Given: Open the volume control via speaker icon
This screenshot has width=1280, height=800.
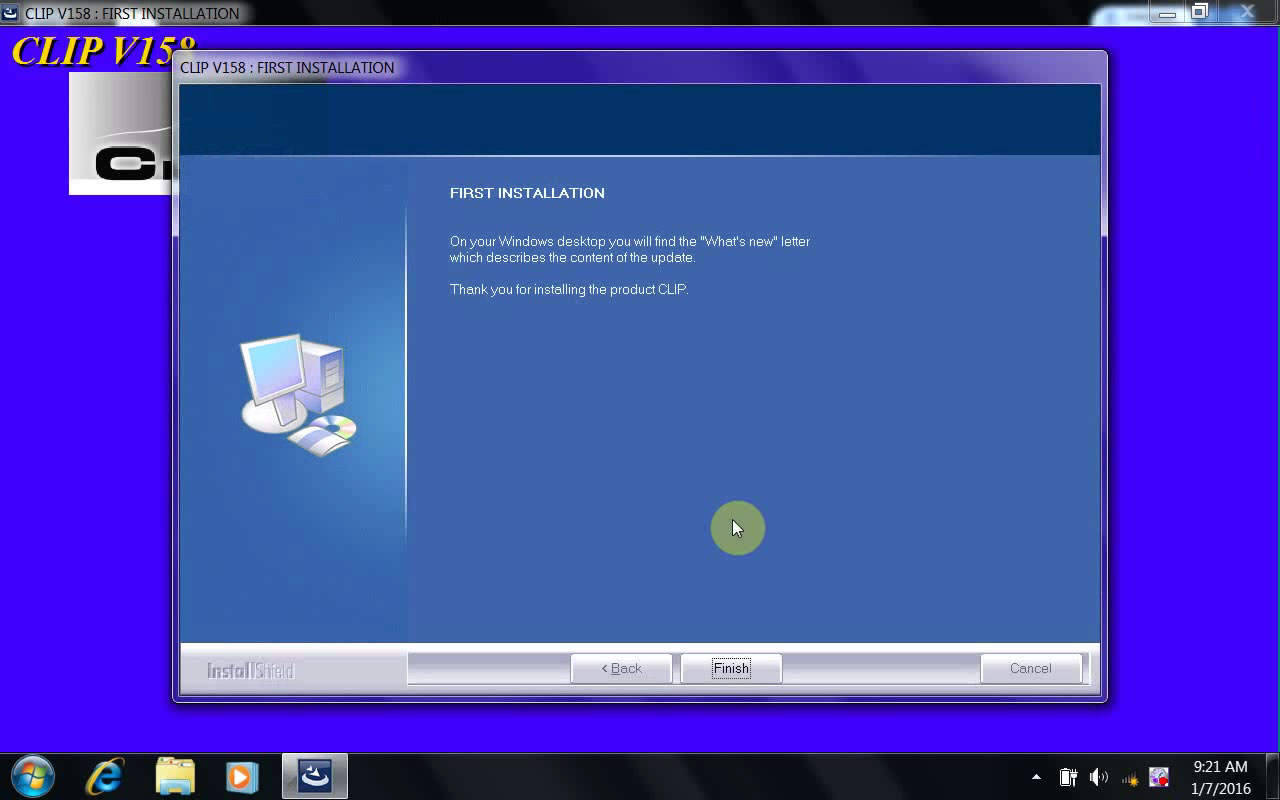Looking at the screenshot, I should (x=1099, y=777).
